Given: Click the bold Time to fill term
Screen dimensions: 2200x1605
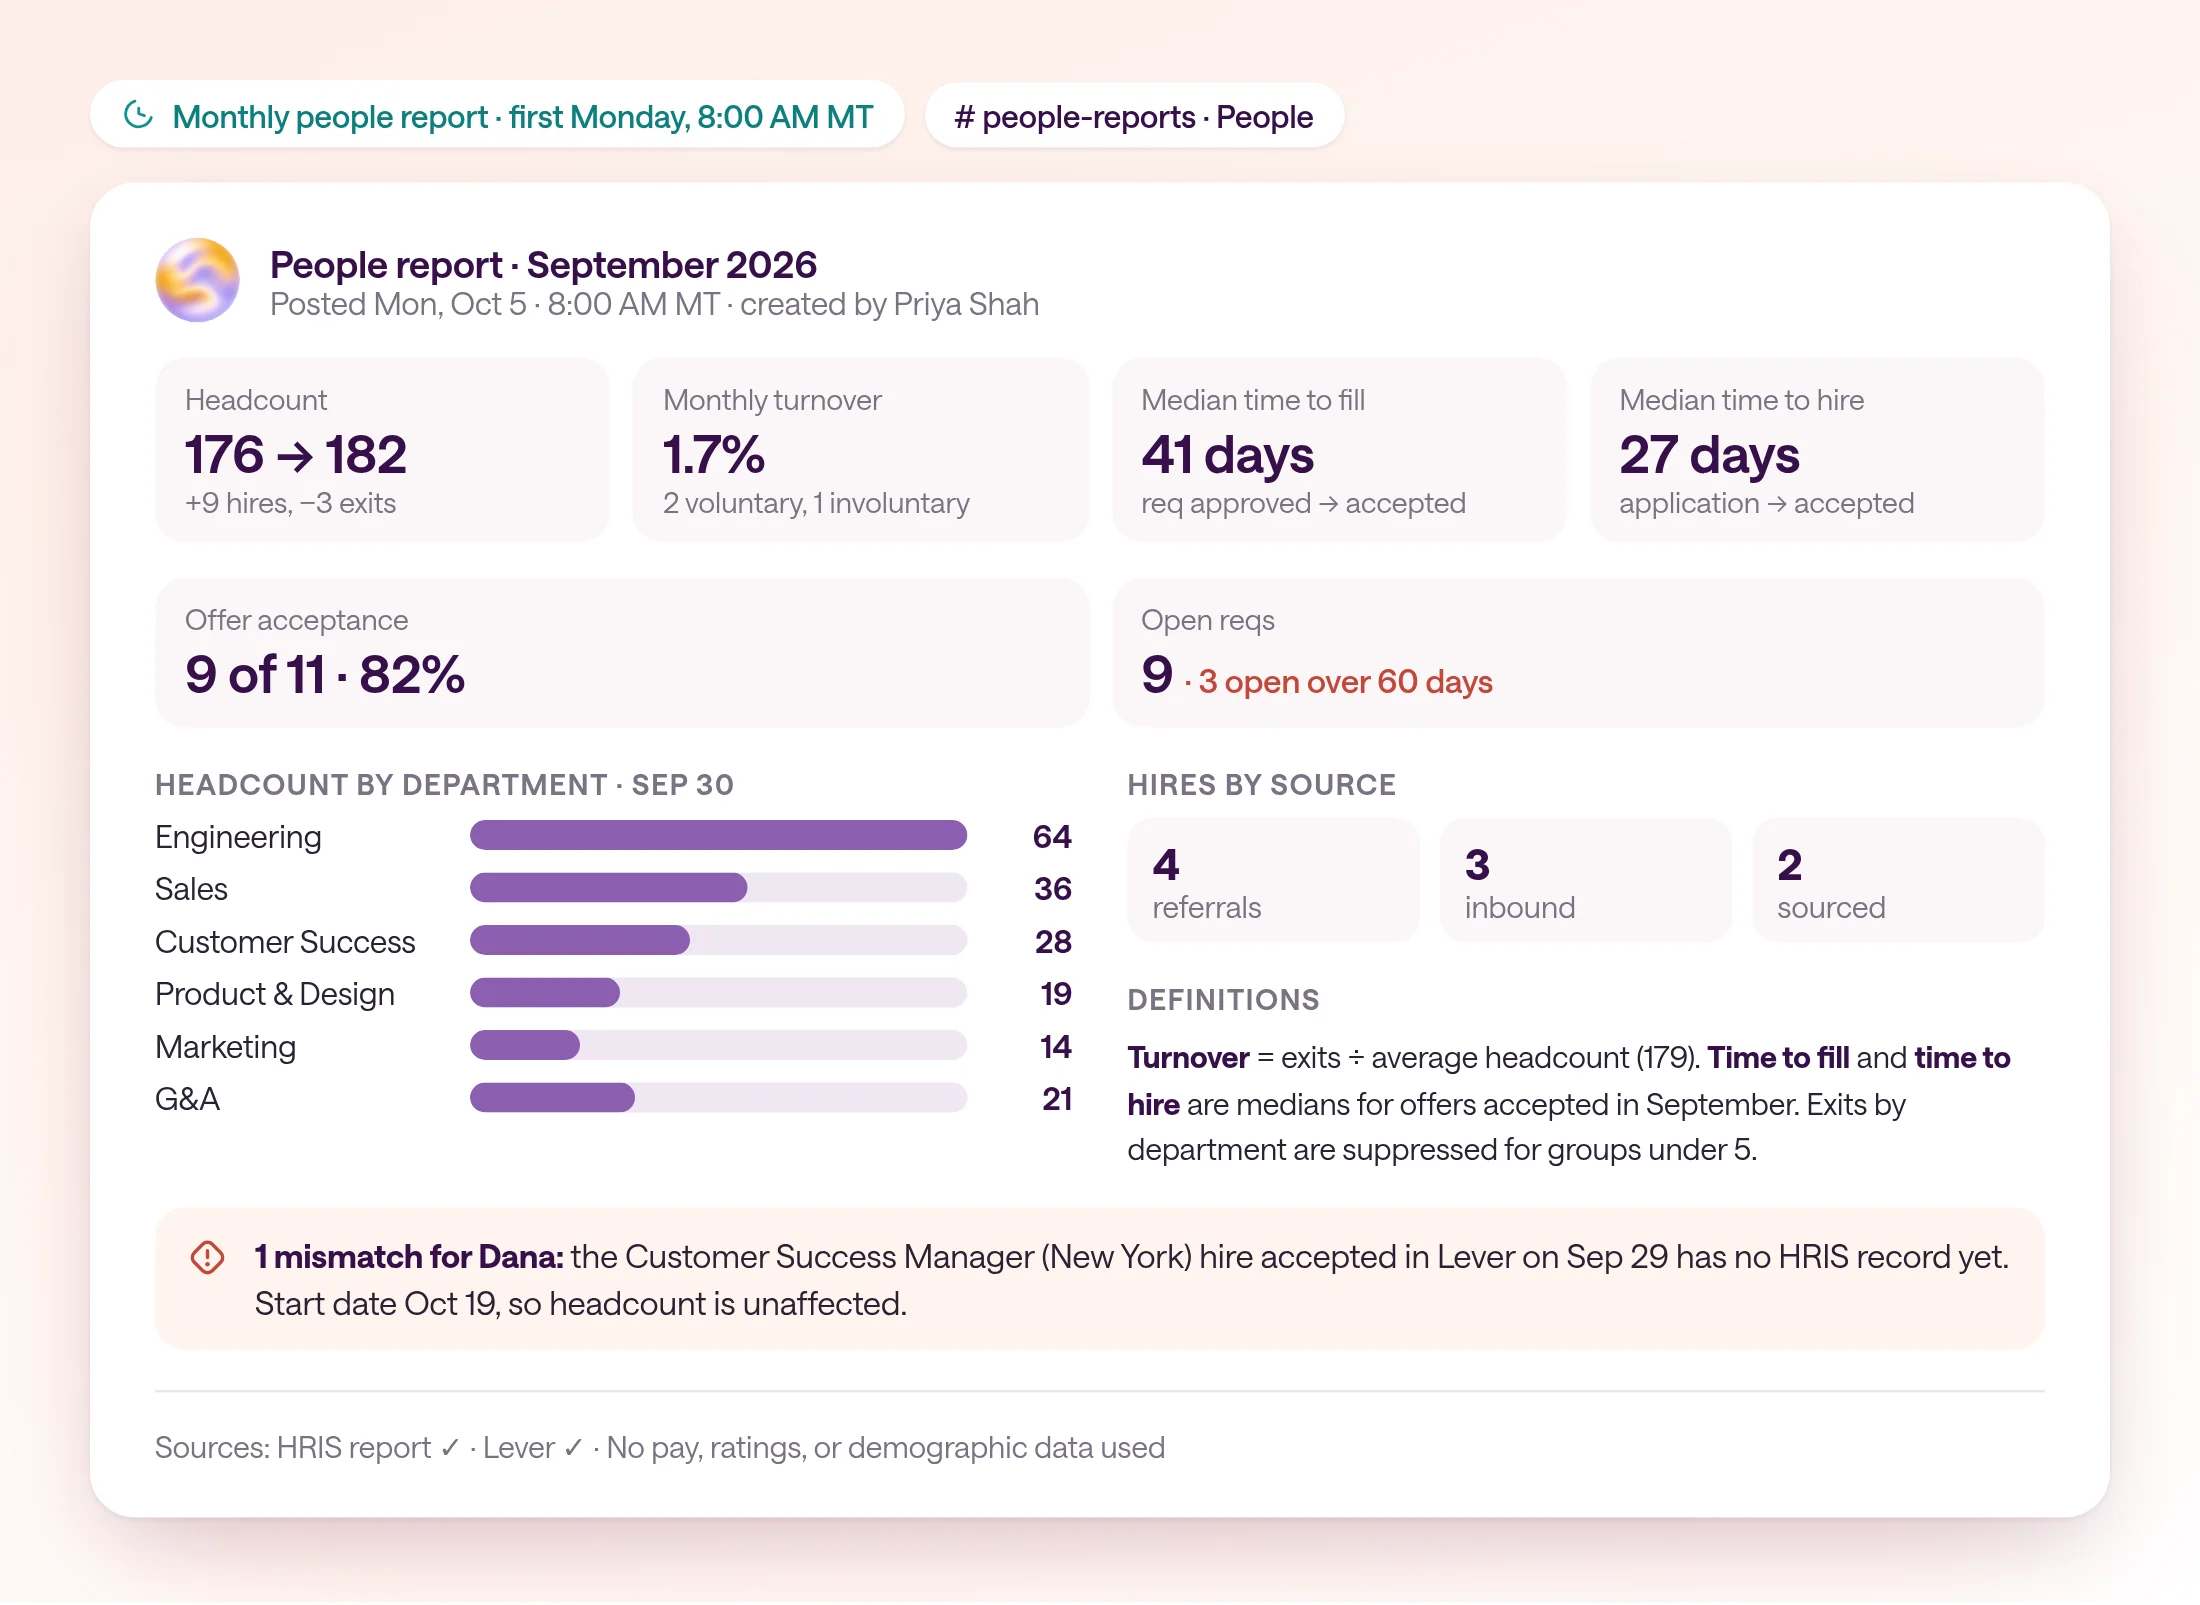Looking at the screenshot, I should (x=1778, y=1058).
